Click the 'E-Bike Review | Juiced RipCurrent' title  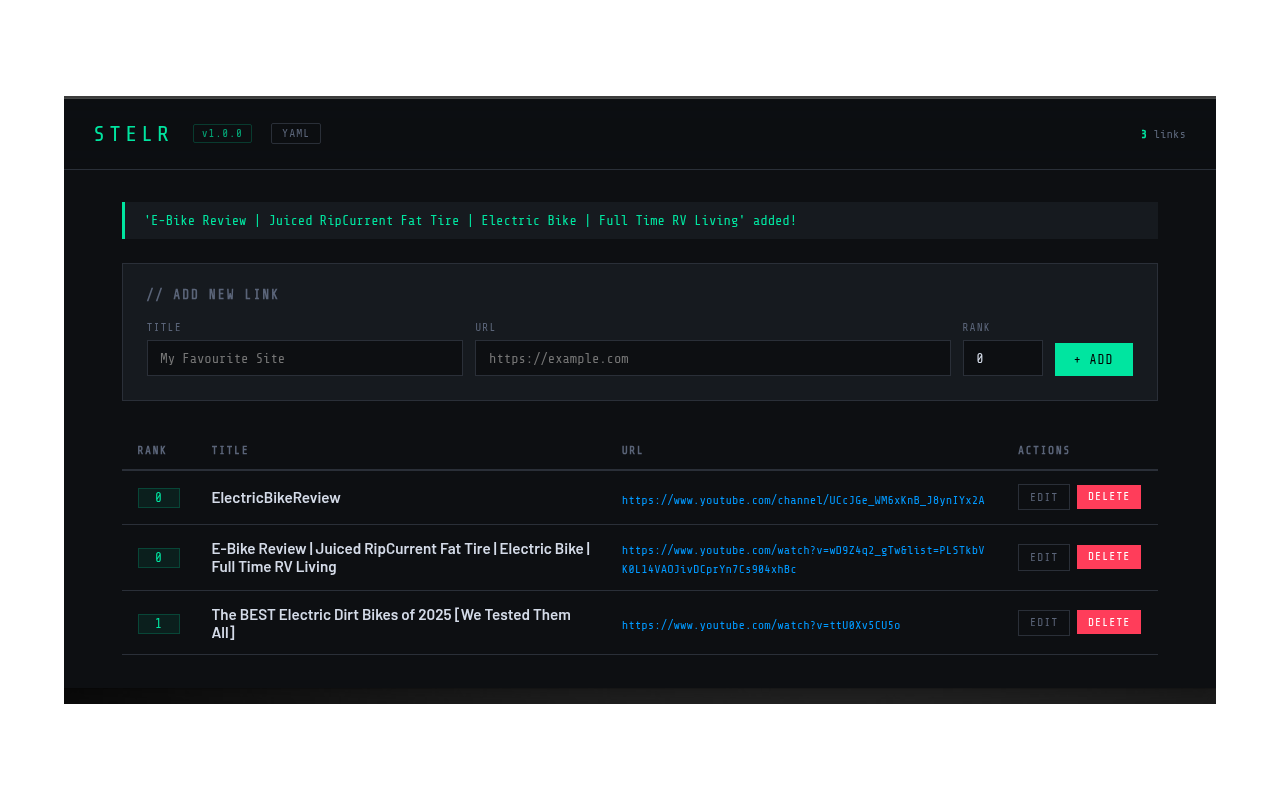coord(401,558)
